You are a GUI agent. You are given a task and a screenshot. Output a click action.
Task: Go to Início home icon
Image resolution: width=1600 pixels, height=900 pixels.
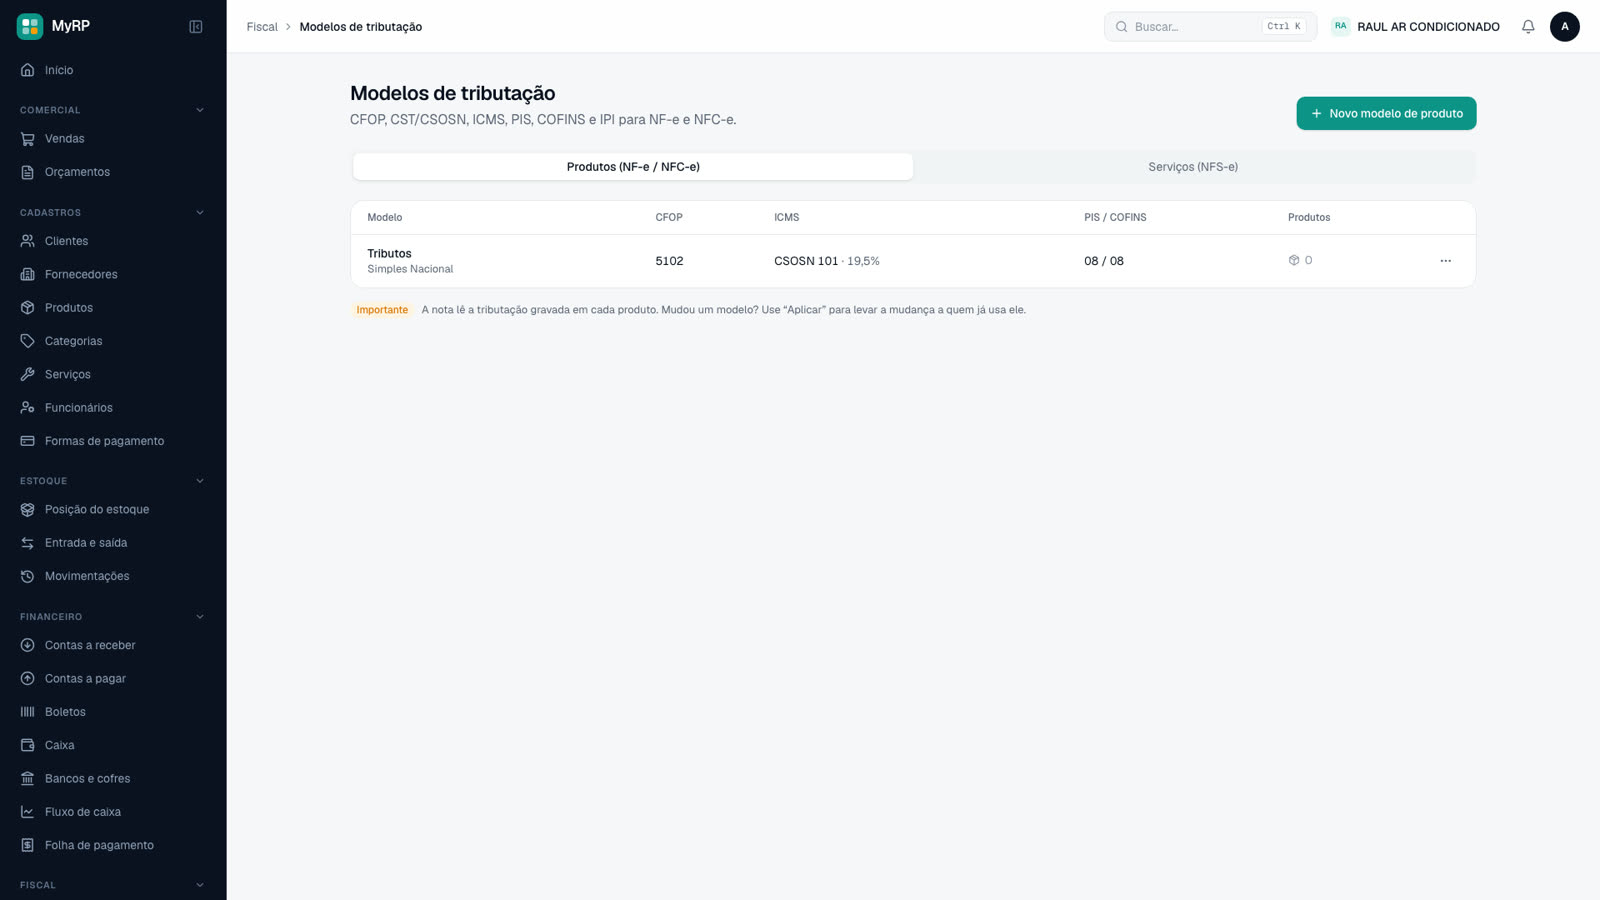coord(28,70)
